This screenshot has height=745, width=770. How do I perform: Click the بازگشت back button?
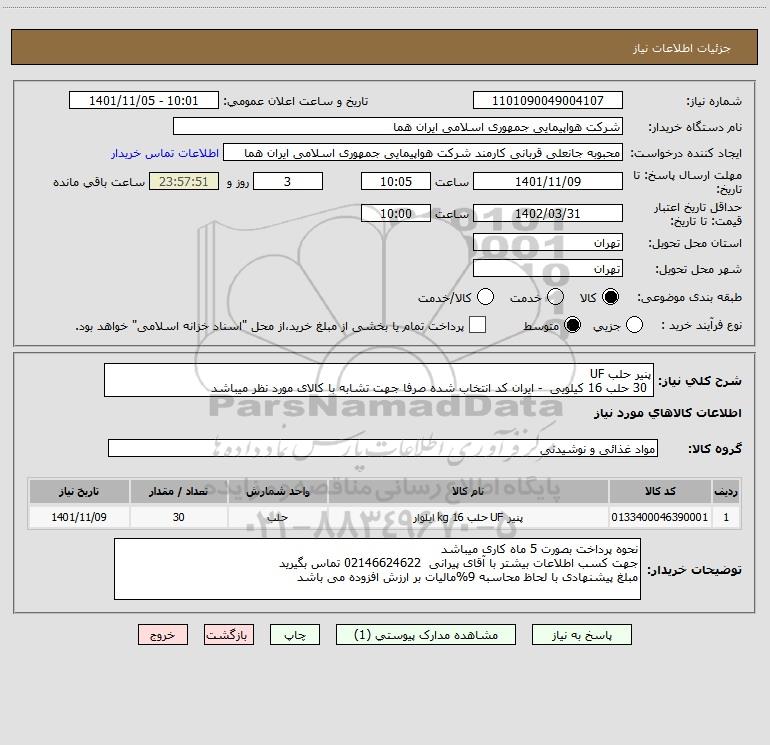229,635
